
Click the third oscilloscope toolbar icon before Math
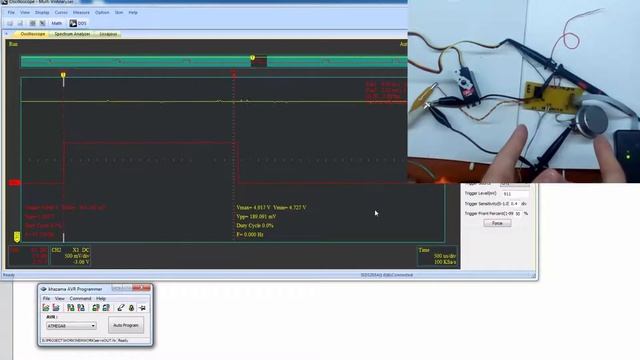click(x=33, y=23)
